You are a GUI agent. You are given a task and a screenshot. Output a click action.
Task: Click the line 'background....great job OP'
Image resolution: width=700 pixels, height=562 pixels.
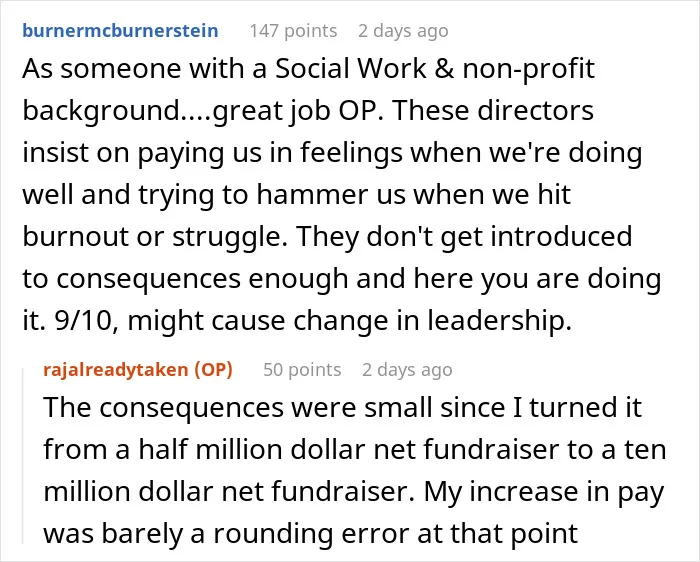pyautogui.click(x=308, y=111)
